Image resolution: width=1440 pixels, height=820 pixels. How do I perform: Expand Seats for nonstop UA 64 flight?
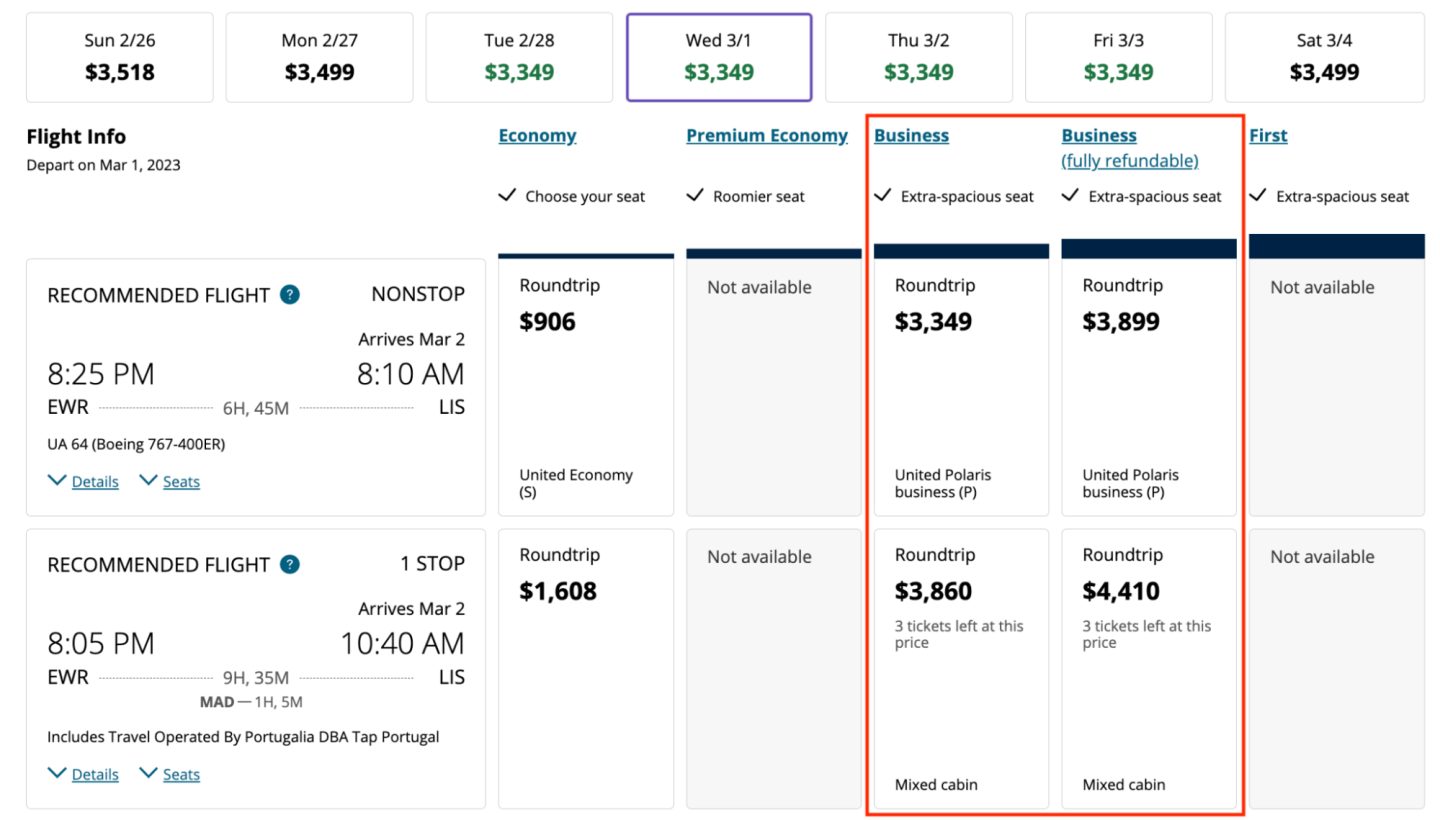click(x=180, y=482)
